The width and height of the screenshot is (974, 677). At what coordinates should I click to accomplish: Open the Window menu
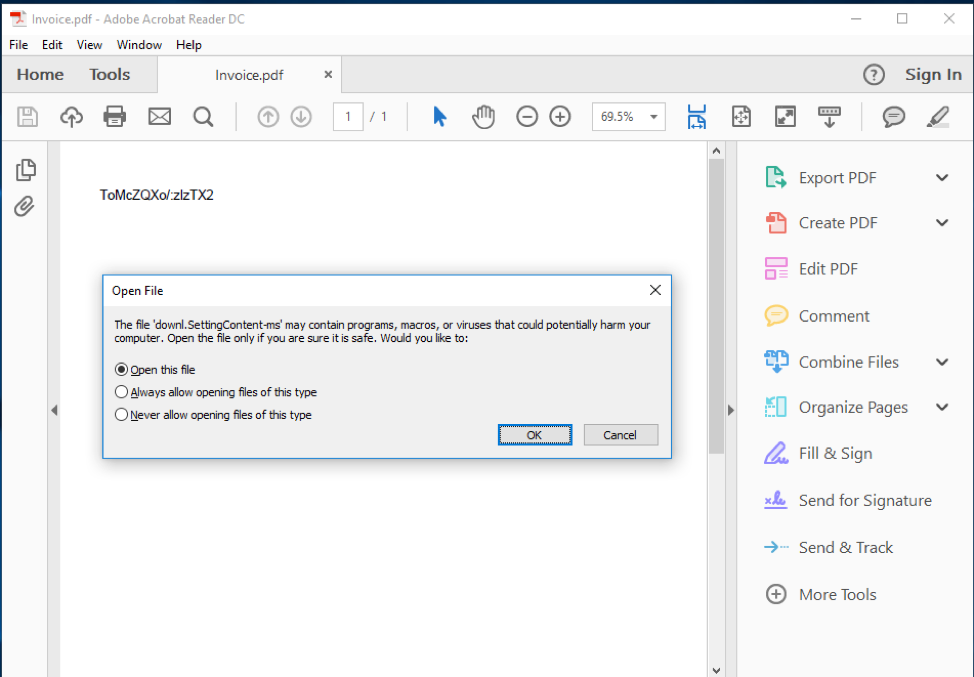(x=139, y=45)
